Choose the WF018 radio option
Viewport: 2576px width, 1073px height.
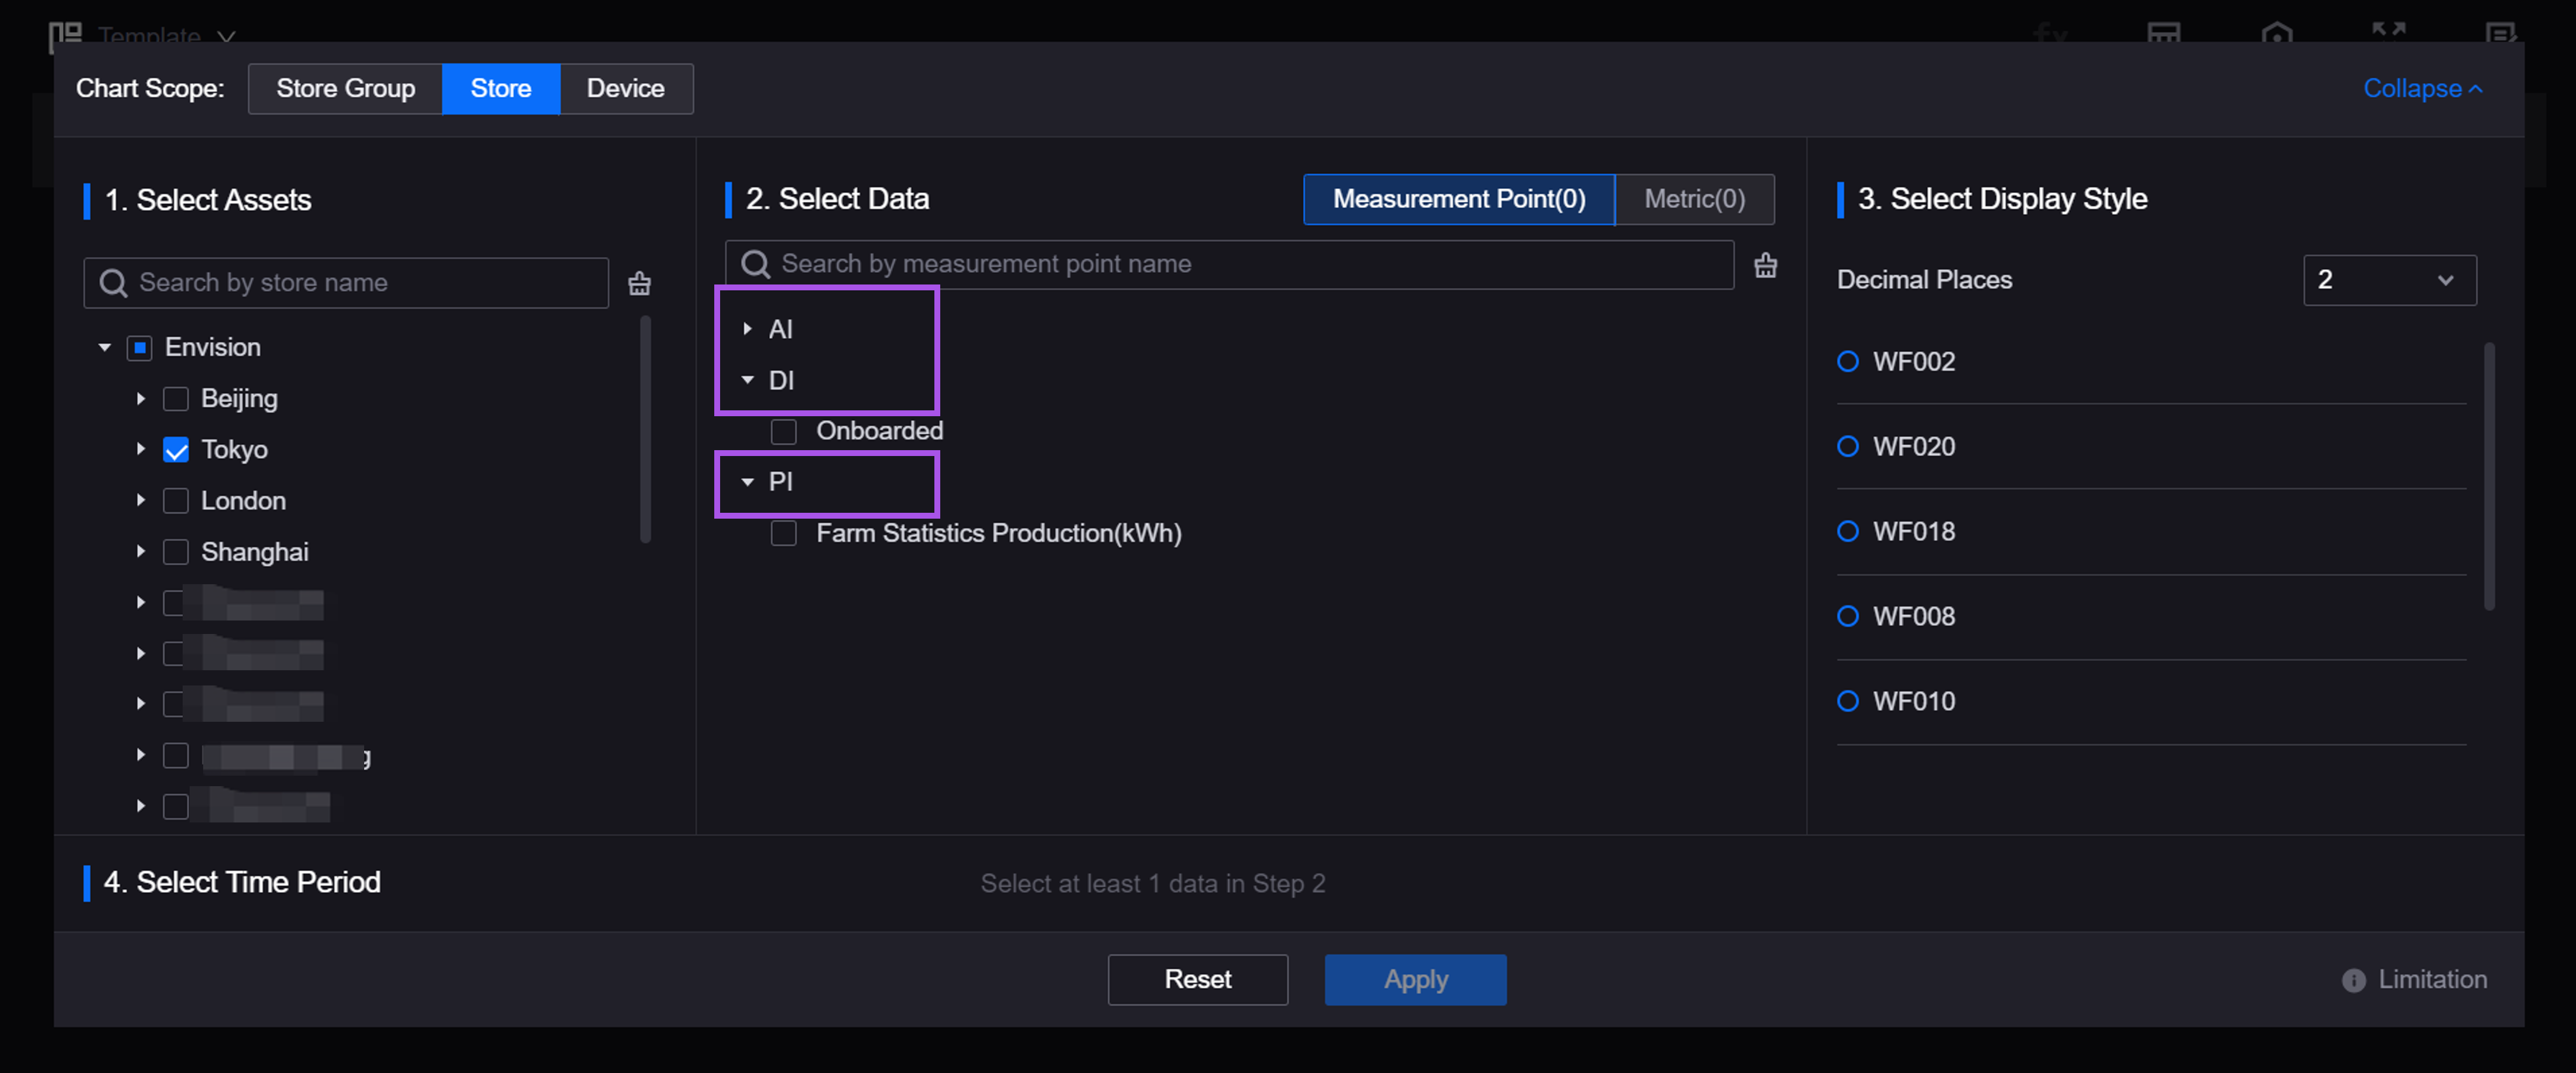pos(1847,531)
